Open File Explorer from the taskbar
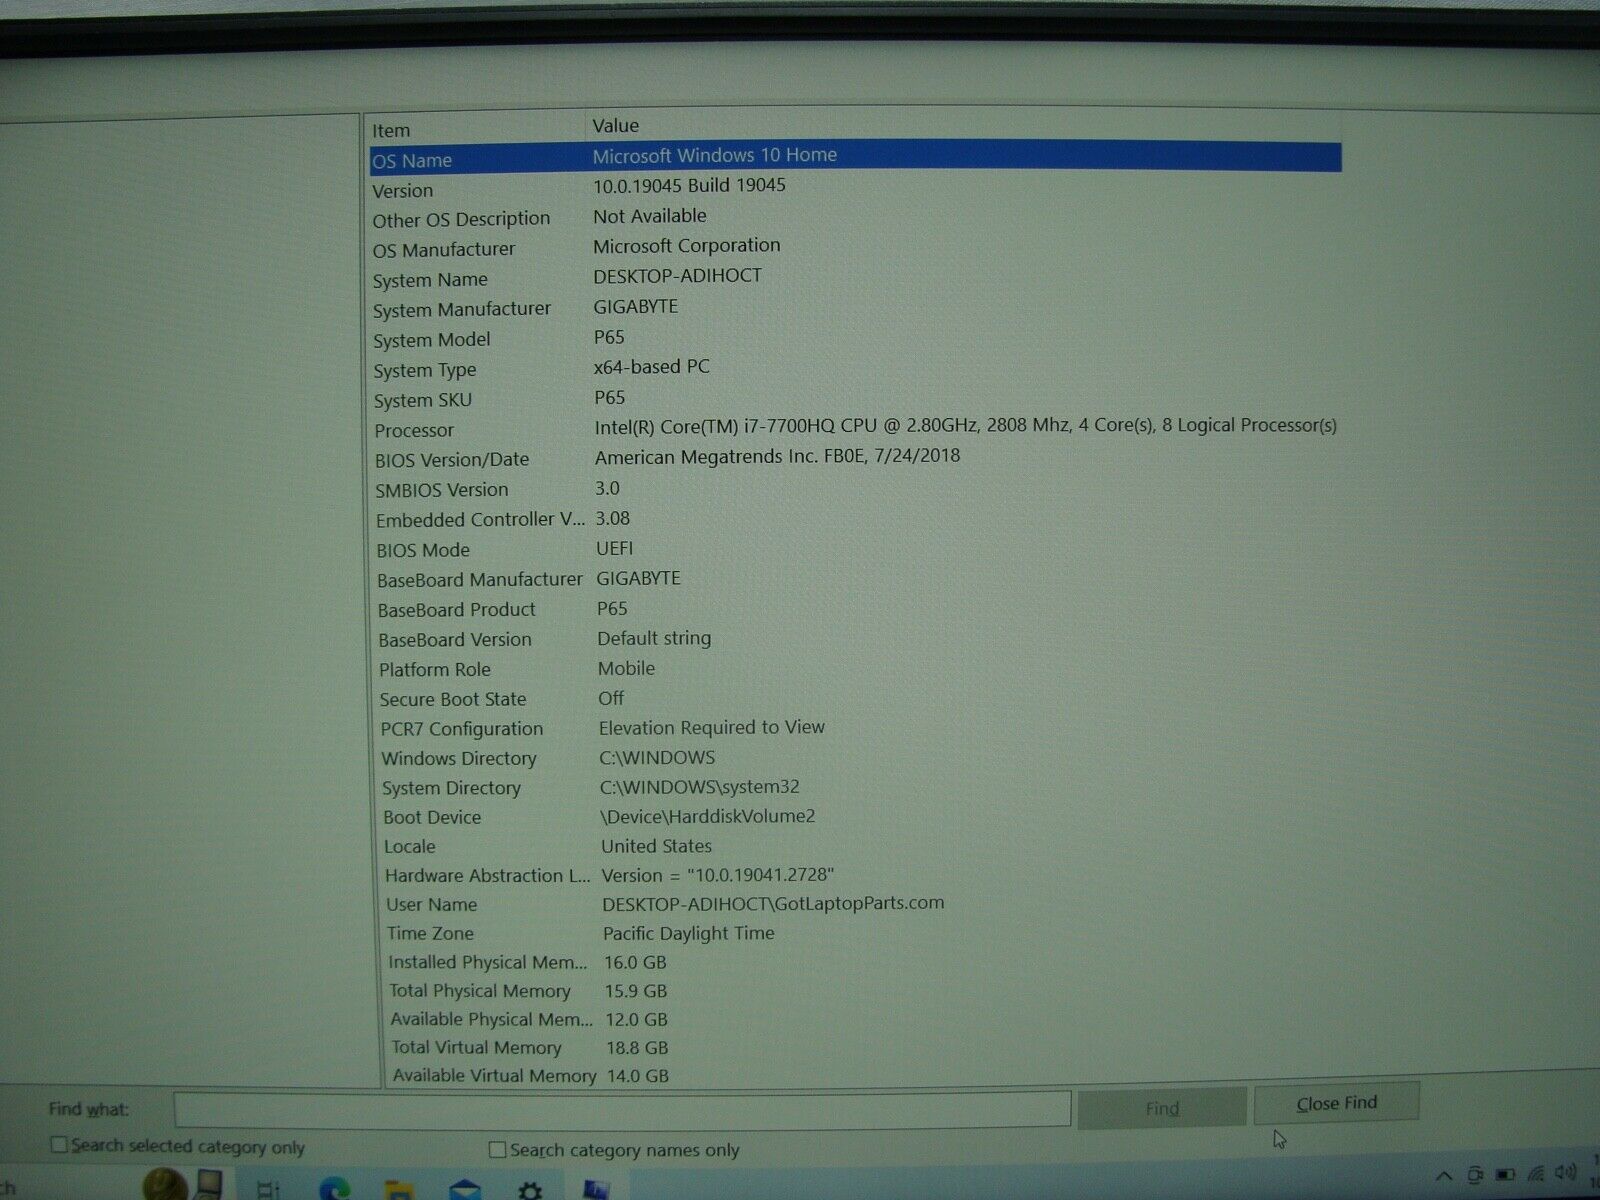Image resolution: width=1600 pixels, height=1200 pixels. pos(399,1190)
